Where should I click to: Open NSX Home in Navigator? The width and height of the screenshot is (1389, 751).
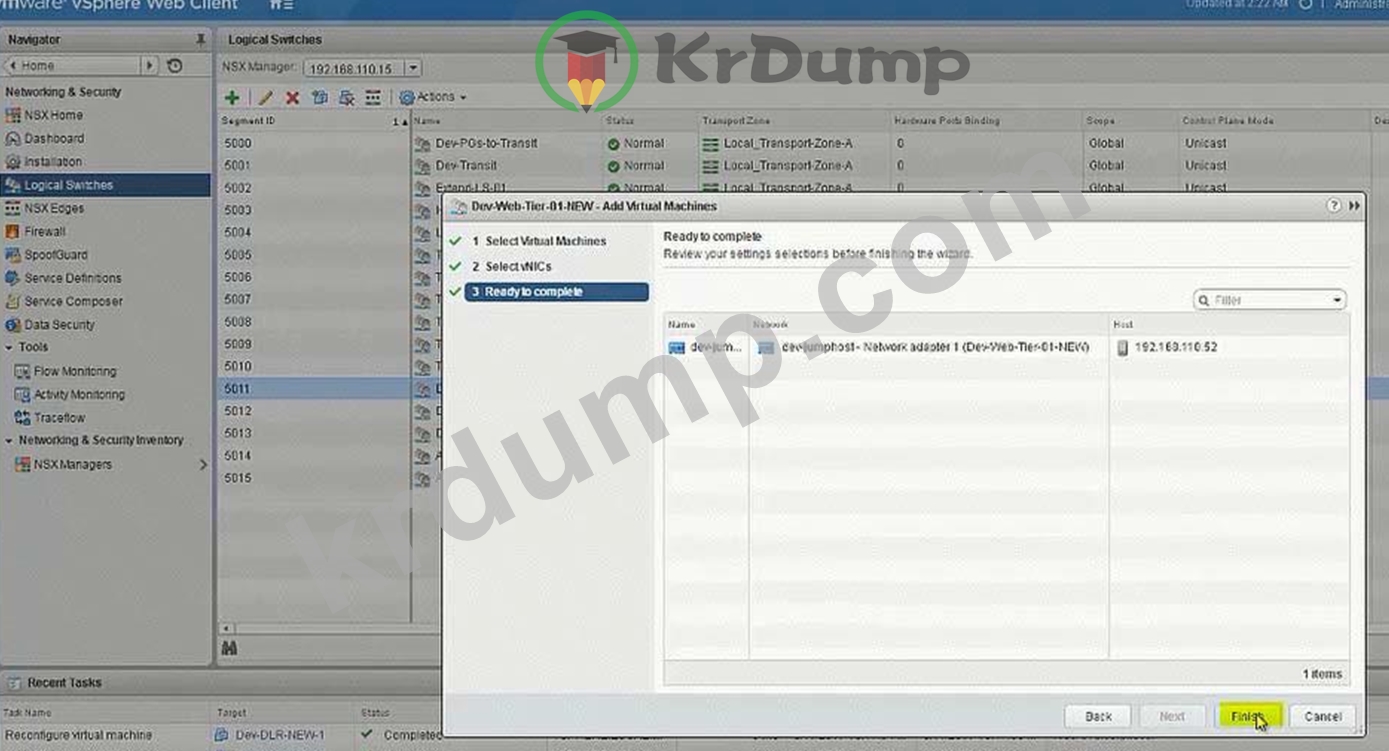(x=53, y=115)
